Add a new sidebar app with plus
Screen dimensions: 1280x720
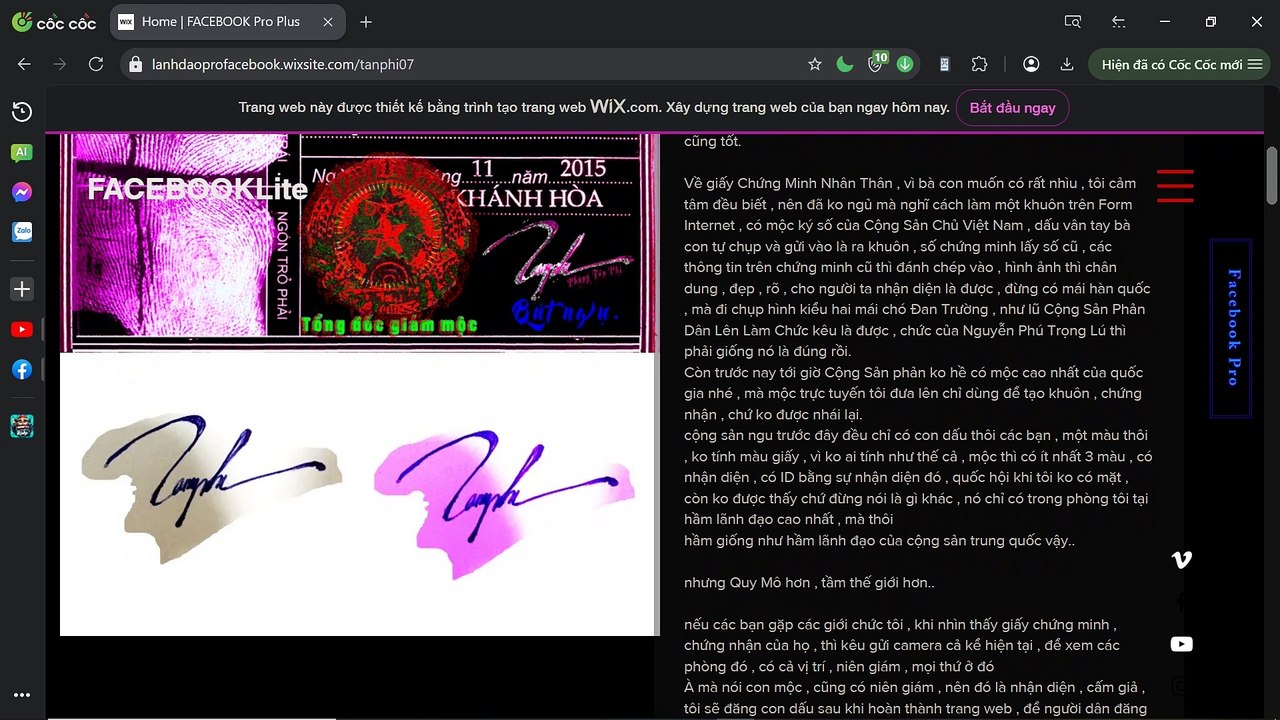coord(22,289)
